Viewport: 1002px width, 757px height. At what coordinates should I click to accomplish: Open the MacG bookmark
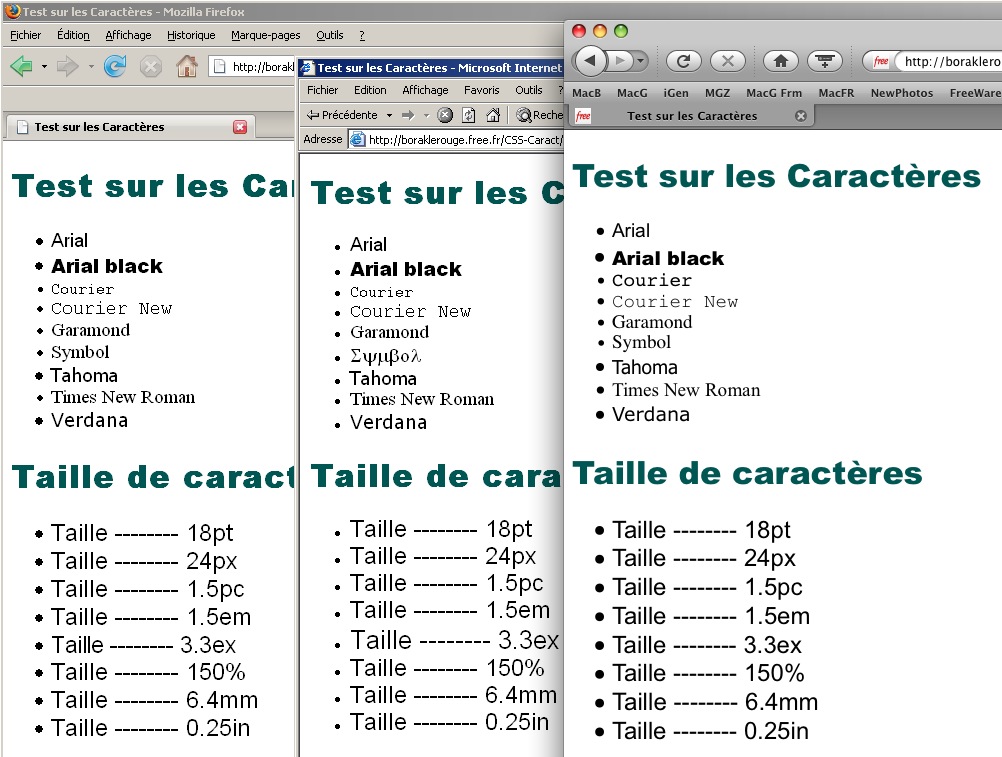coord(632,93)
